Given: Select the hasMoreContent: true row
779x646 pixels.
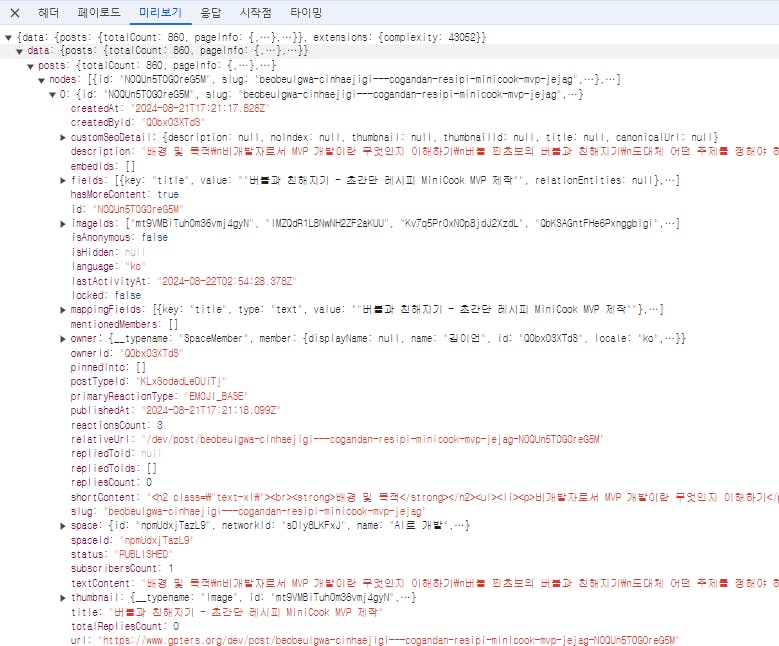Looking at the screenshot, I should (125, 194).
